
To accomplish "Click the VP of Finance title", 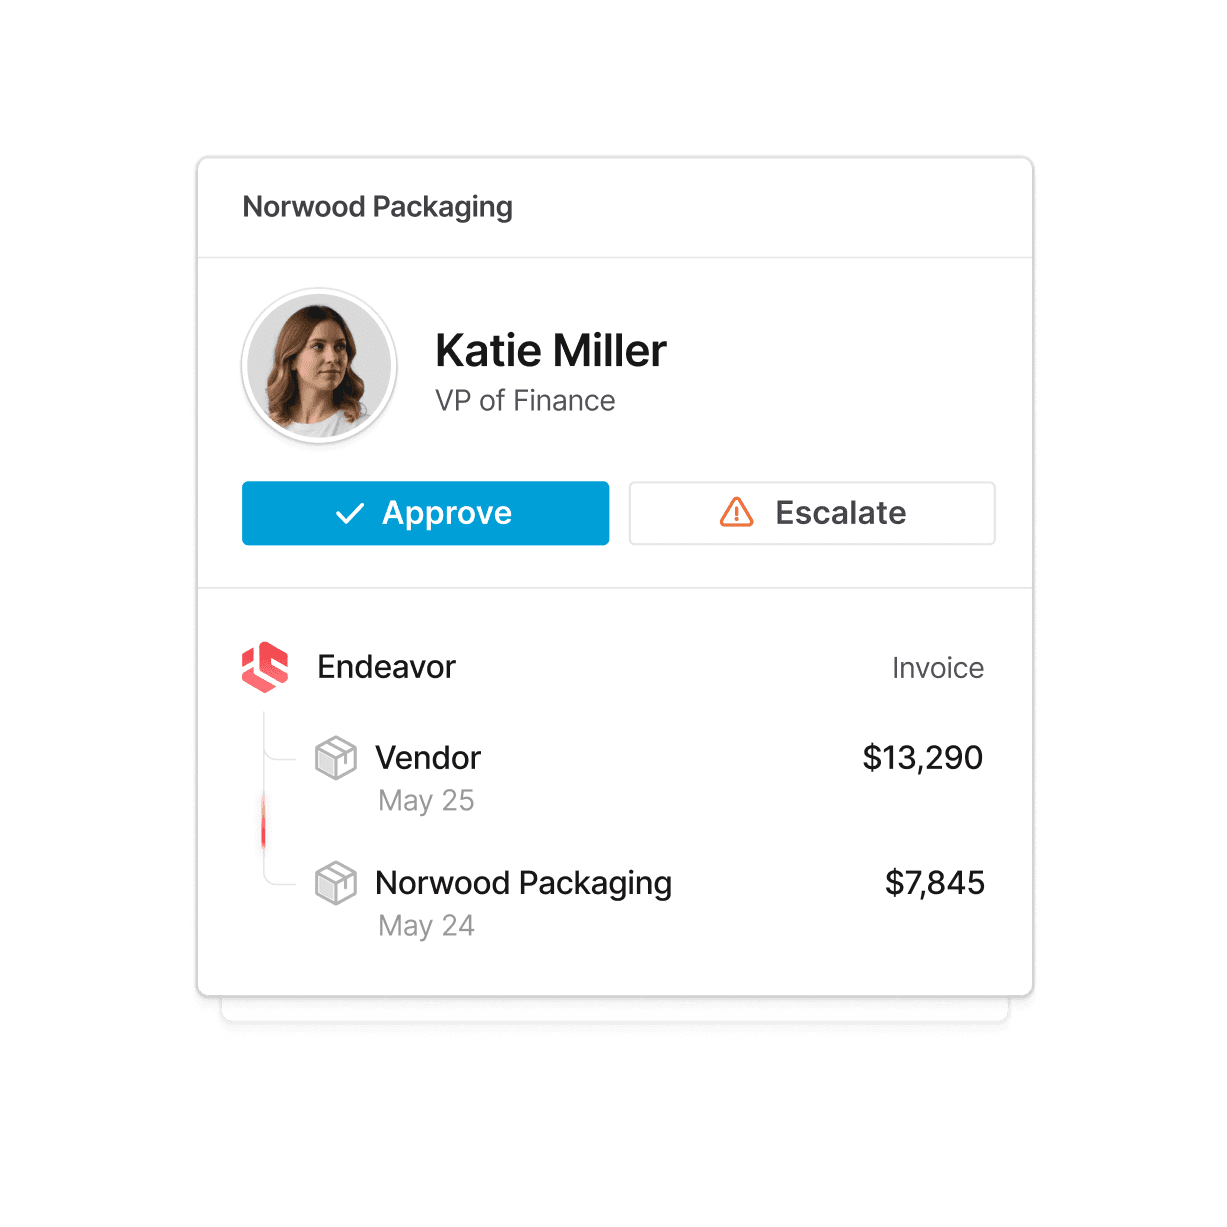I will (525, 401).
